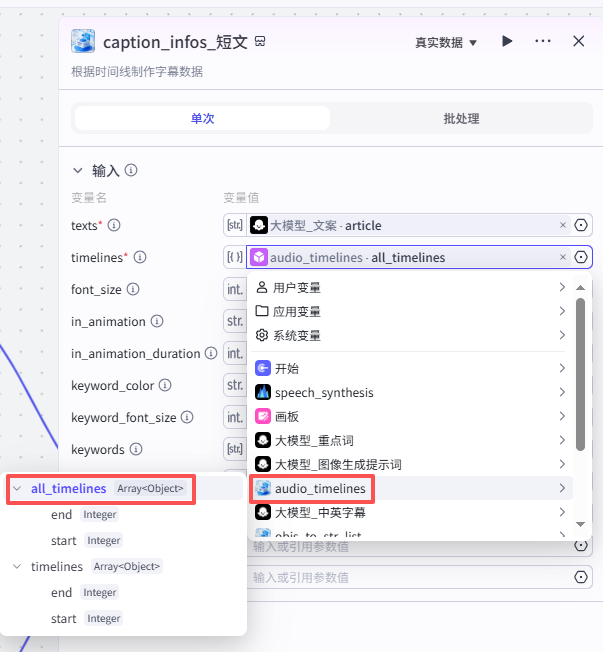Image resolution: width=603 pixels, height=652 pixels.
Task: Open the three-dot more options menu
Action: [x=543, y=41]
